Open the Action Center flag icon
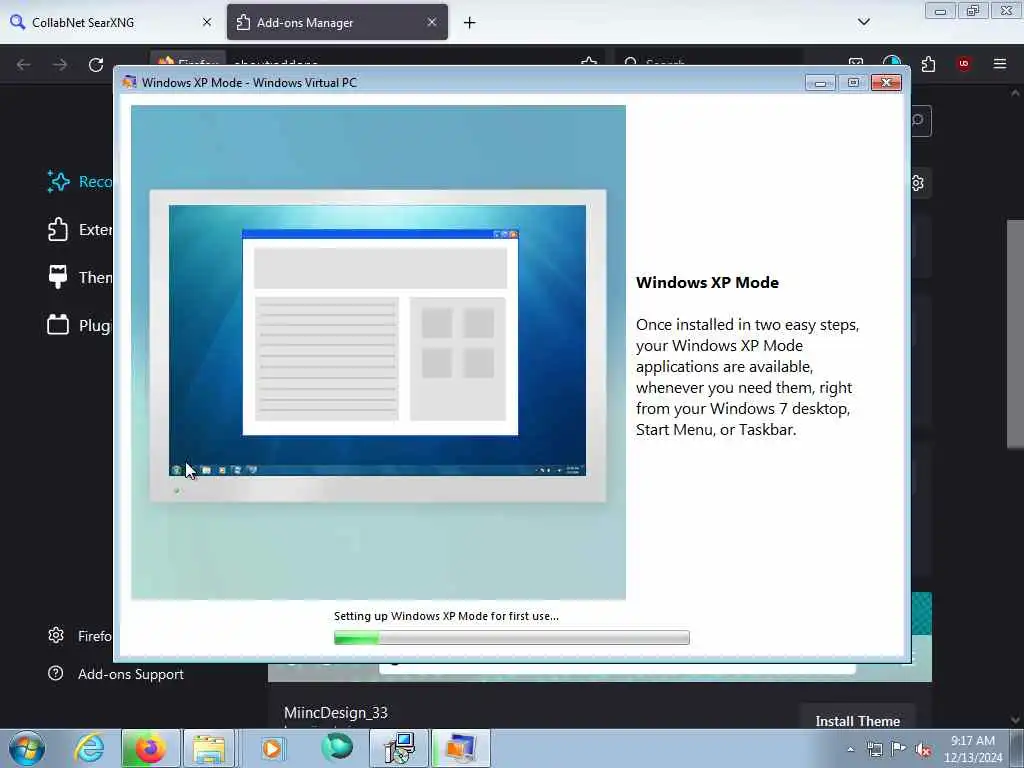1024x768 pixels. click(x=899, y=749)
